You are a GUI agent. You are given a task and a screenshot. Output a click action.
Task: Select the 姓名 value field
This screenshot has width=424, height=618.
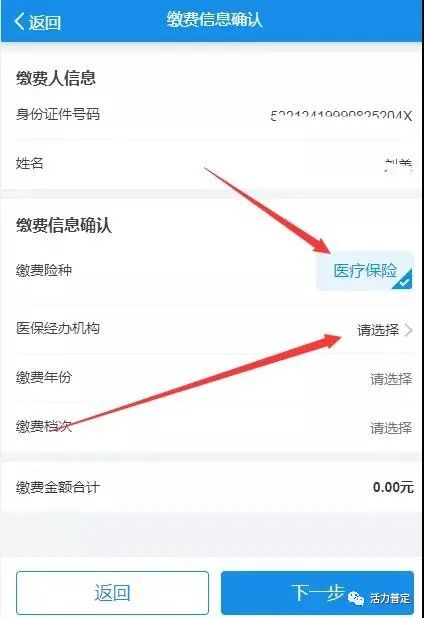pyautogui.click(x=398, y=165)
